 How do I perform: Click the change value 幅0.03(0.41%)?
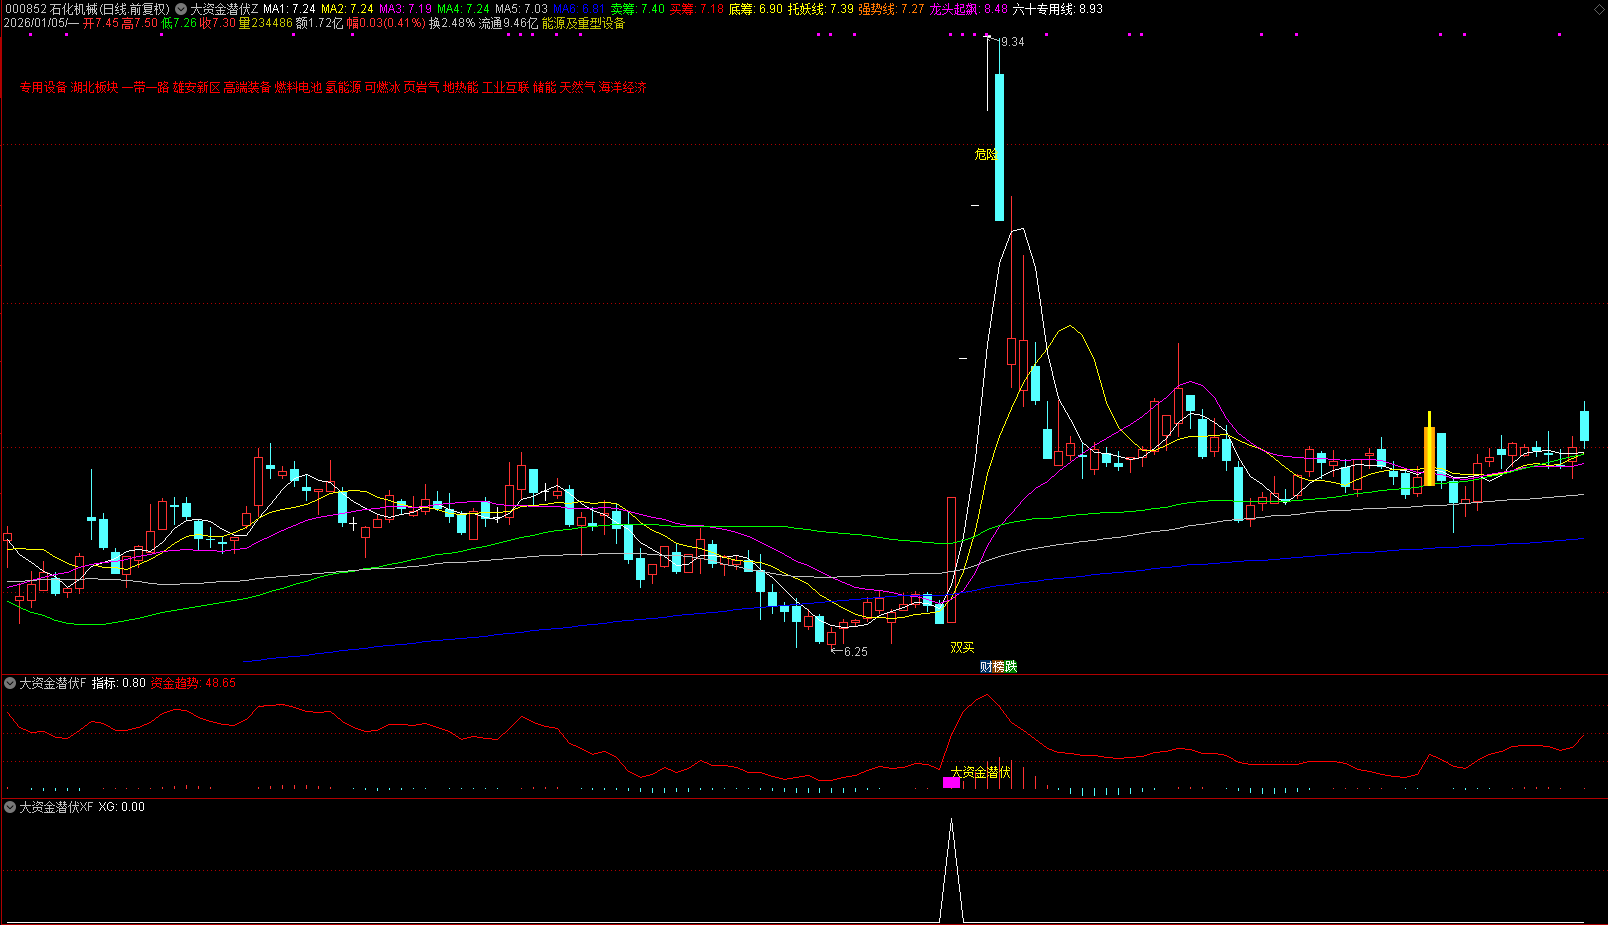387,23
